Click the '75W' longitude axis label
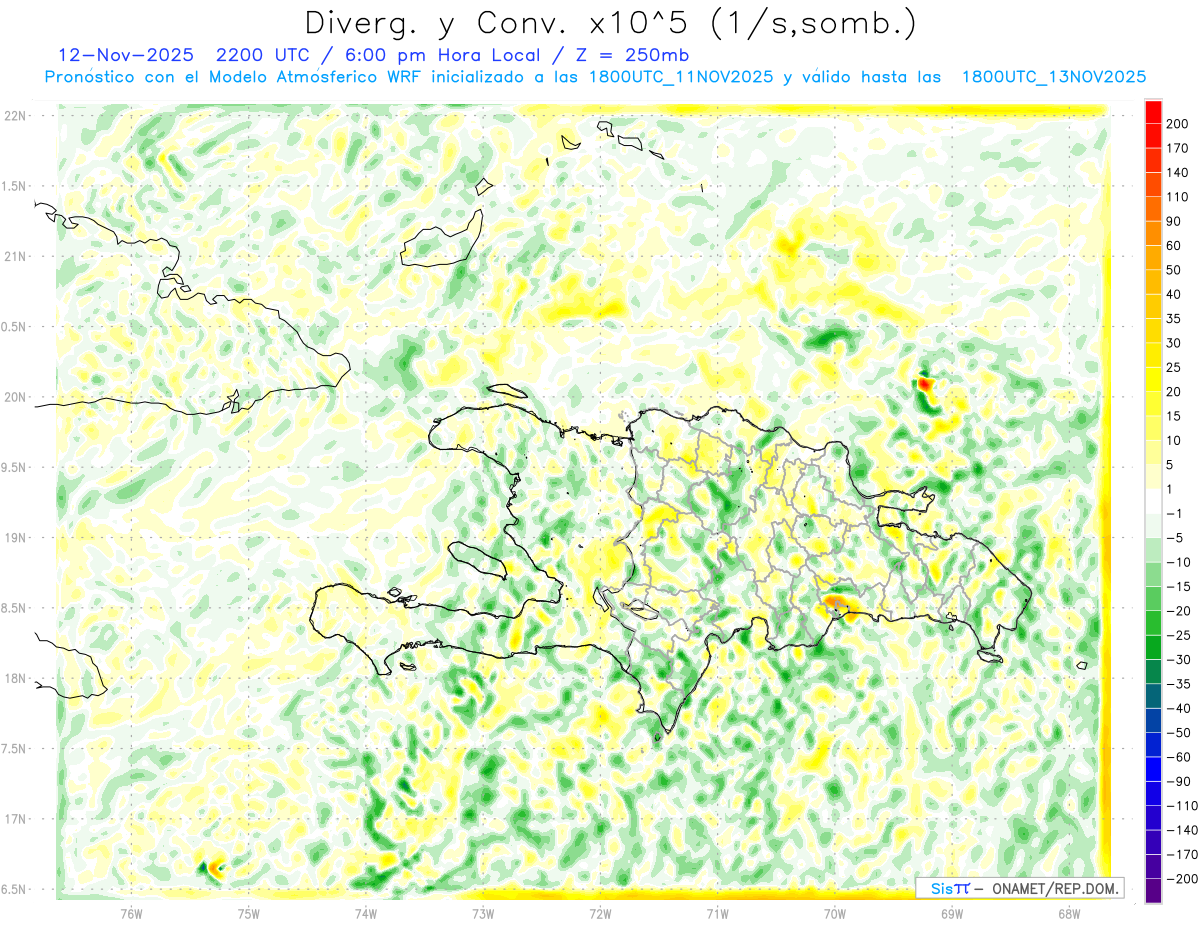 pos(248,914)
